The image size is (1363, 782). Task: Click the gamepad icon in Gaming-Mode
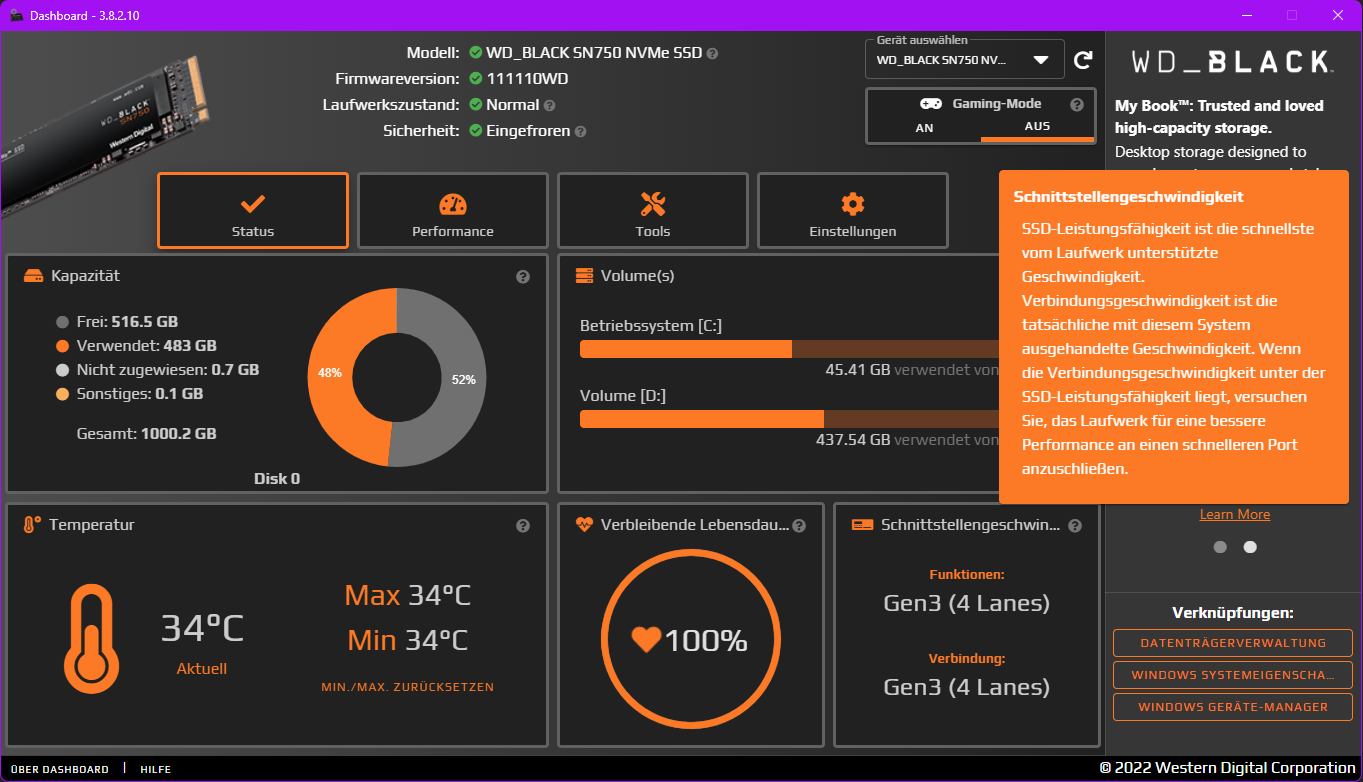click(x=931, y=104)
